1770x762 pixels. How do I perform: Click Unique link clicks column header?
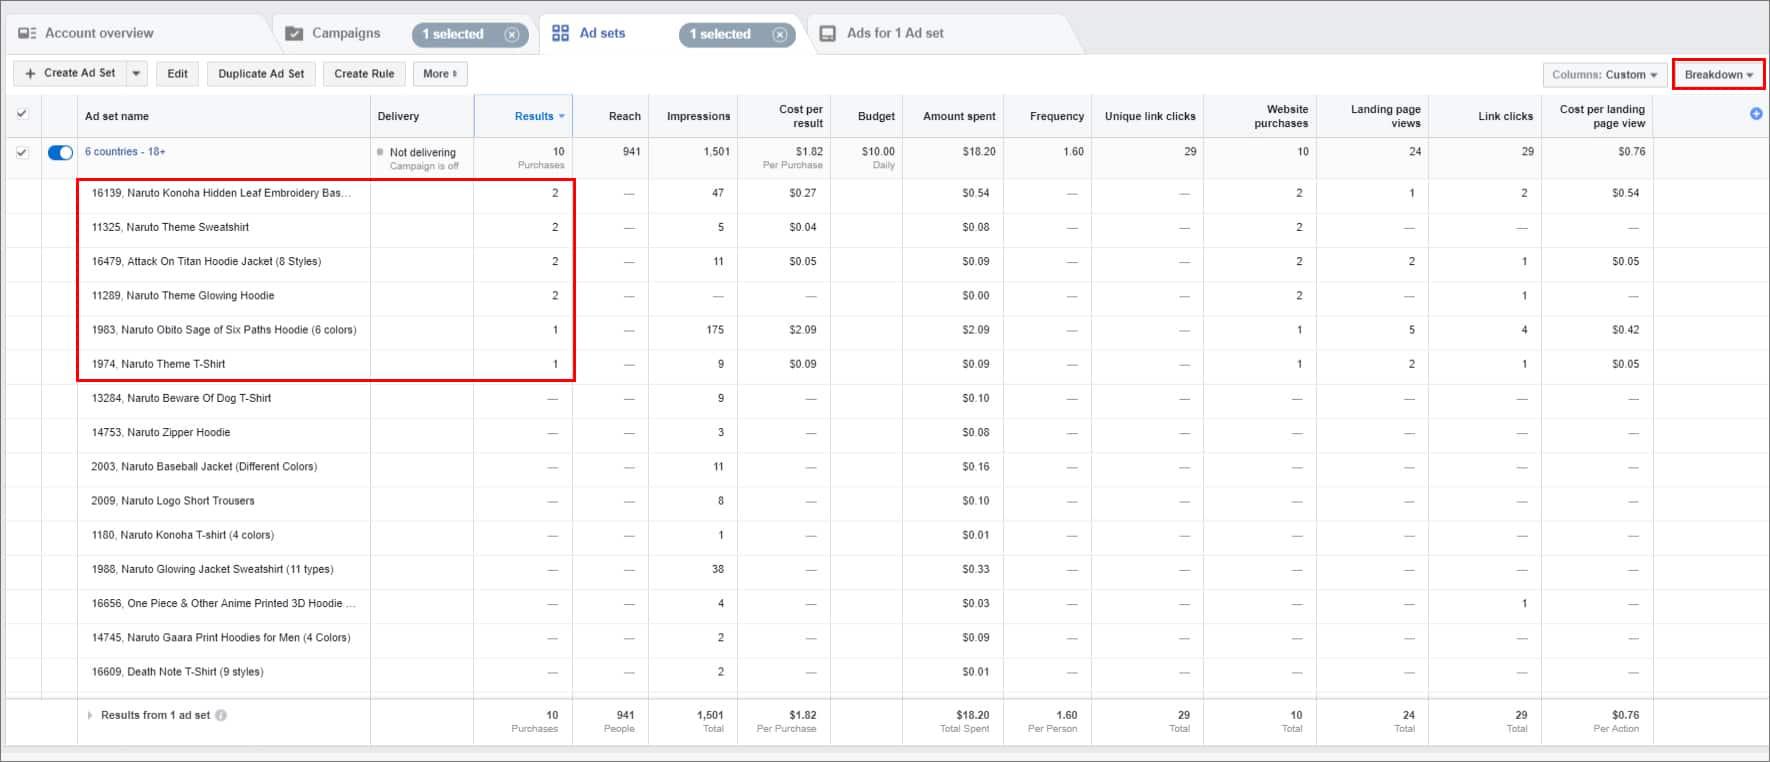click(x=1147, y=116)
